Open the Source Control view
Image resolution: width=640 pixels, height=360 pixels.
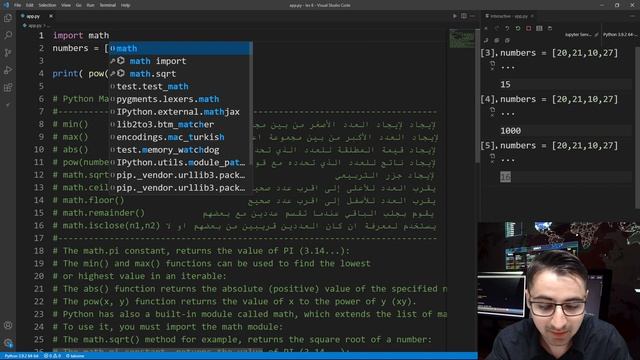(8, 53)
